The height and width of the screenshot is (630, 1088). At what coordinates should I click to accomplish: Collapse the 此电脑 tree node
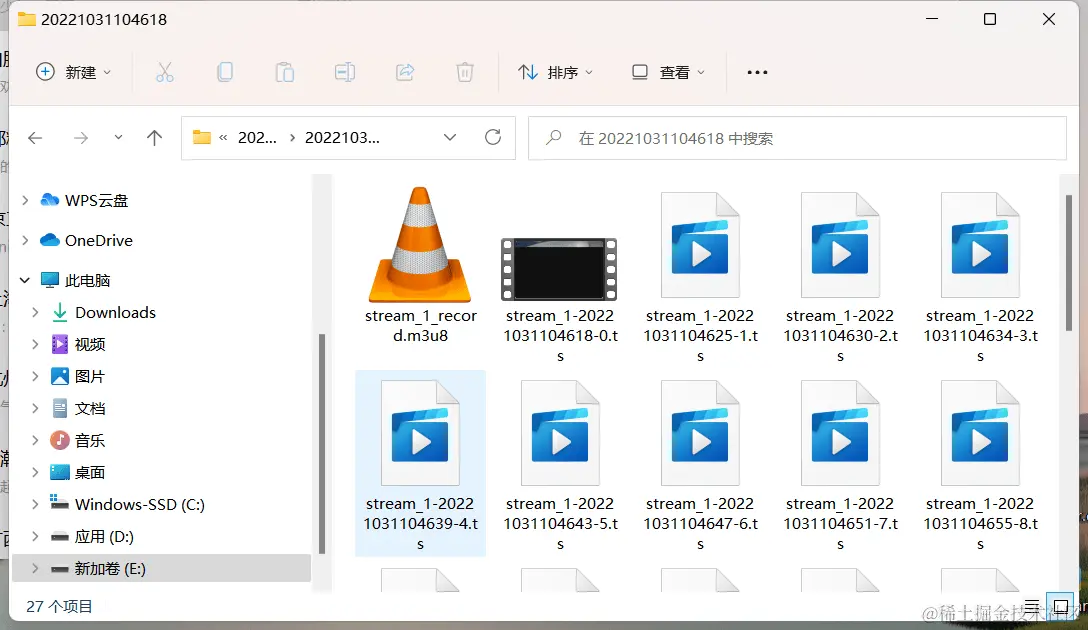coord(25,280)
